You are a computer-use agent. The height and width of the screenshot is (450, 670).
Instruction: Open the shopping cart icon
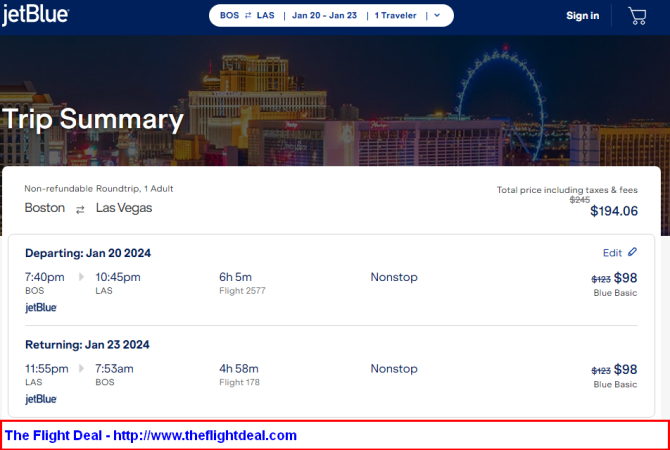point(637,16)
